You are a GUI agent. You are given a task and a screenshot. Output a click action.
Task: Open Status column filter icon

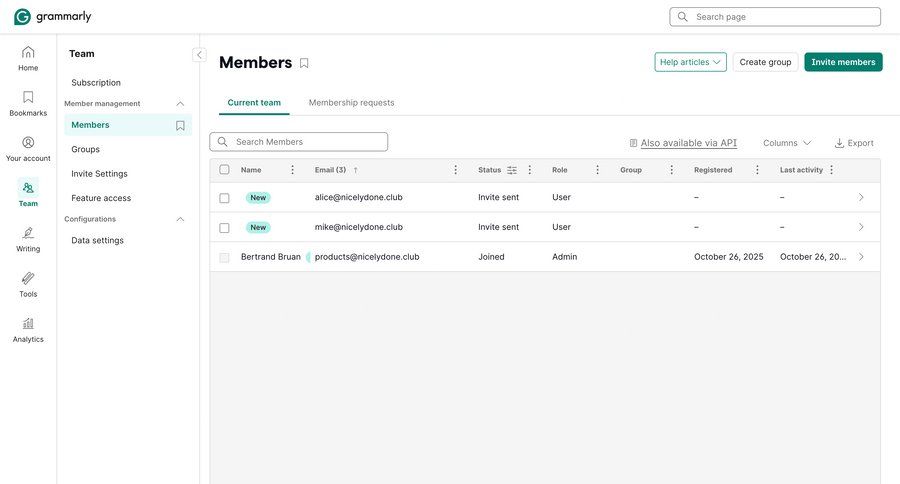(512, 170)
